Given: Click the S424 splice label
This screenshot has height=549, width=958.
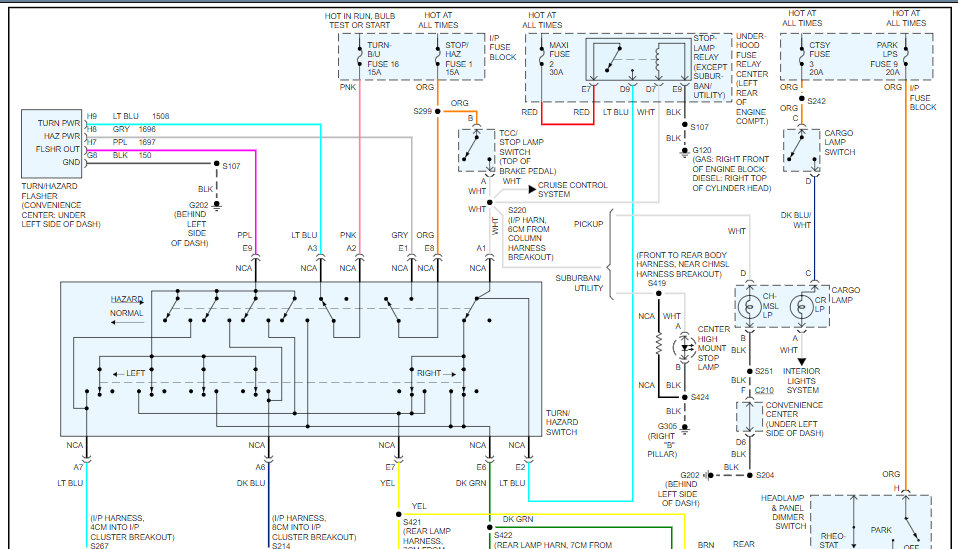Looking at the screenshot, I should 700,397.
